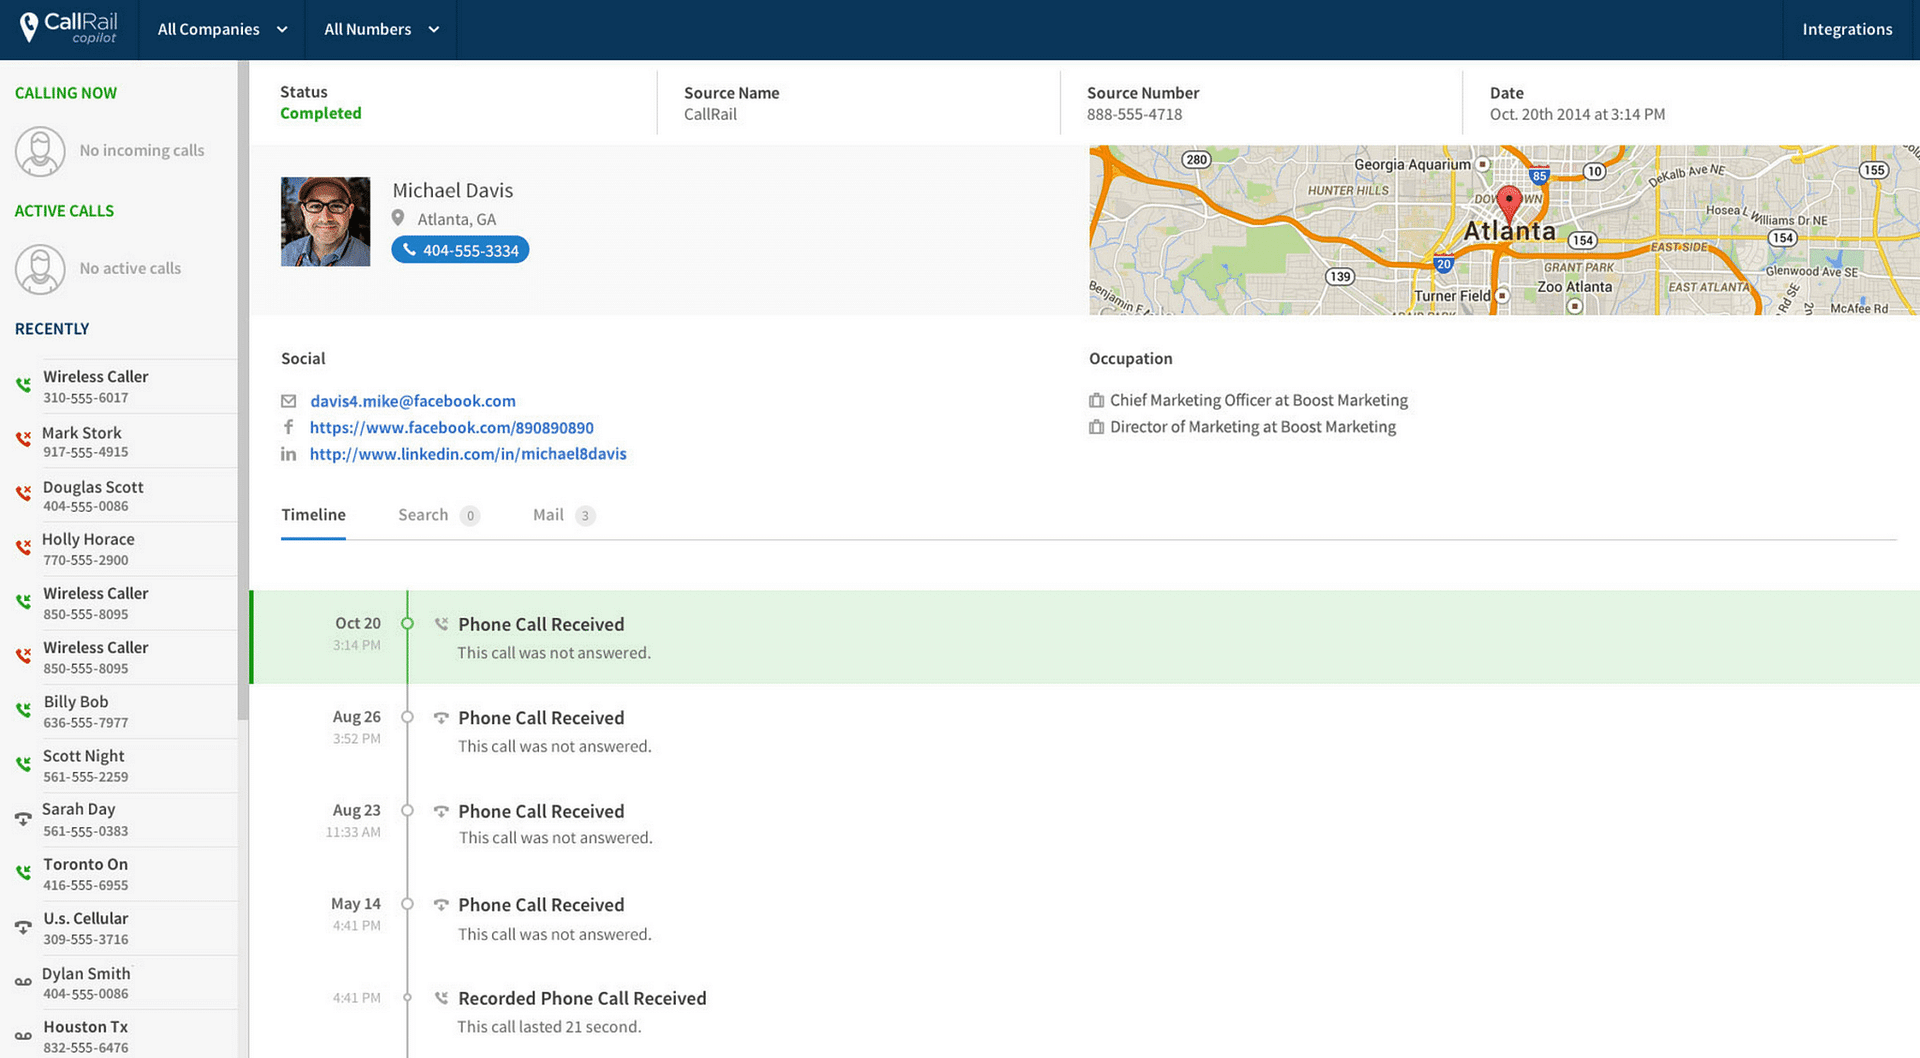Select the LinkedIn icon in the Social section
This screenshot has height=1058, width=1920.
[288, 454]
